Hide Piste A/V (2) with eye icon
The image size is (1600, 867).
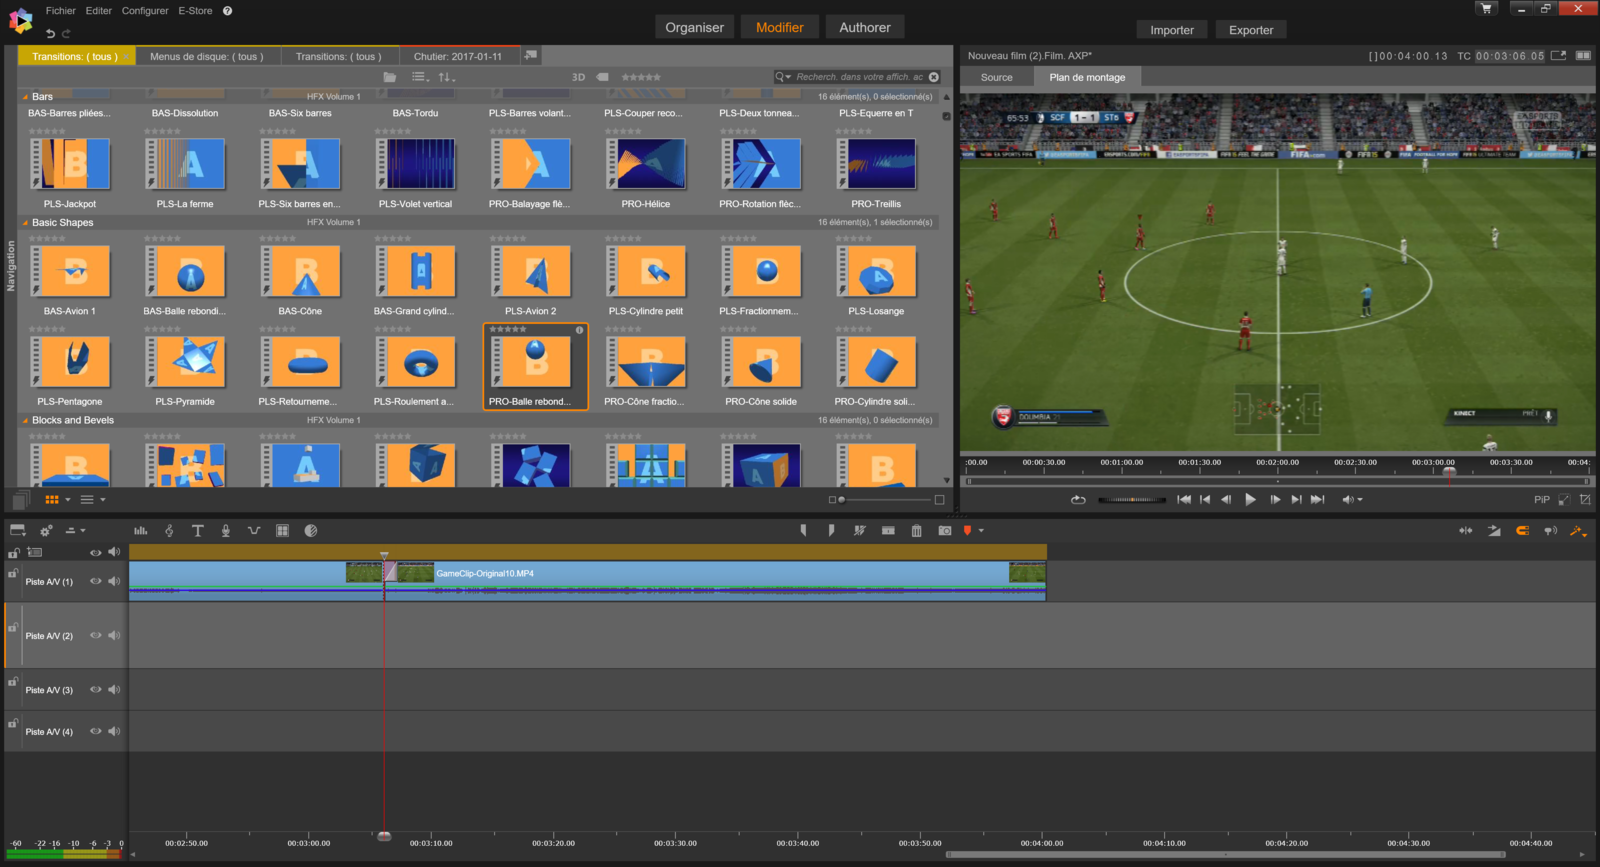click(x=96, y=635)
